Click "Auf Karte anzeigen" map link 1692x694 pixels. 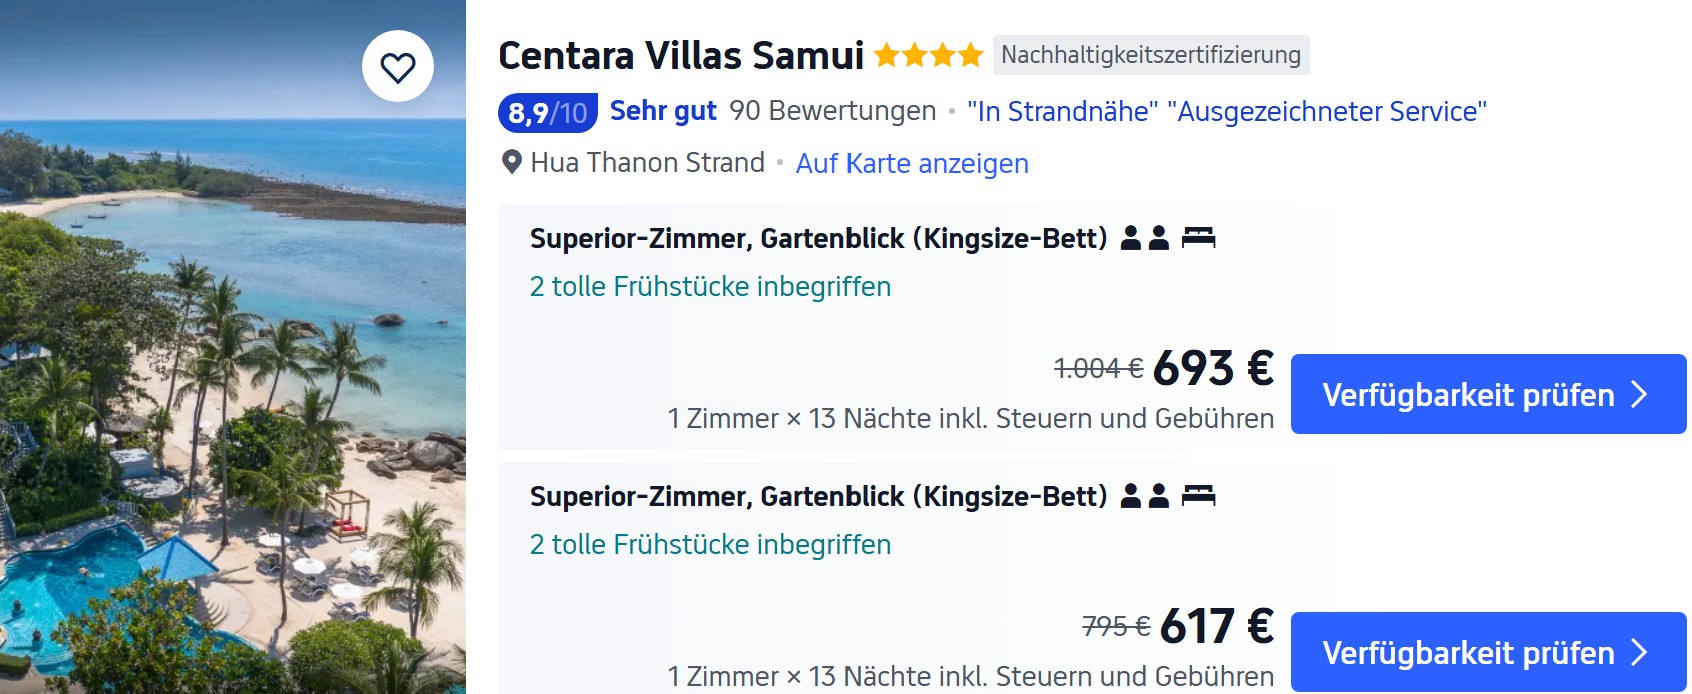(912, 163)
